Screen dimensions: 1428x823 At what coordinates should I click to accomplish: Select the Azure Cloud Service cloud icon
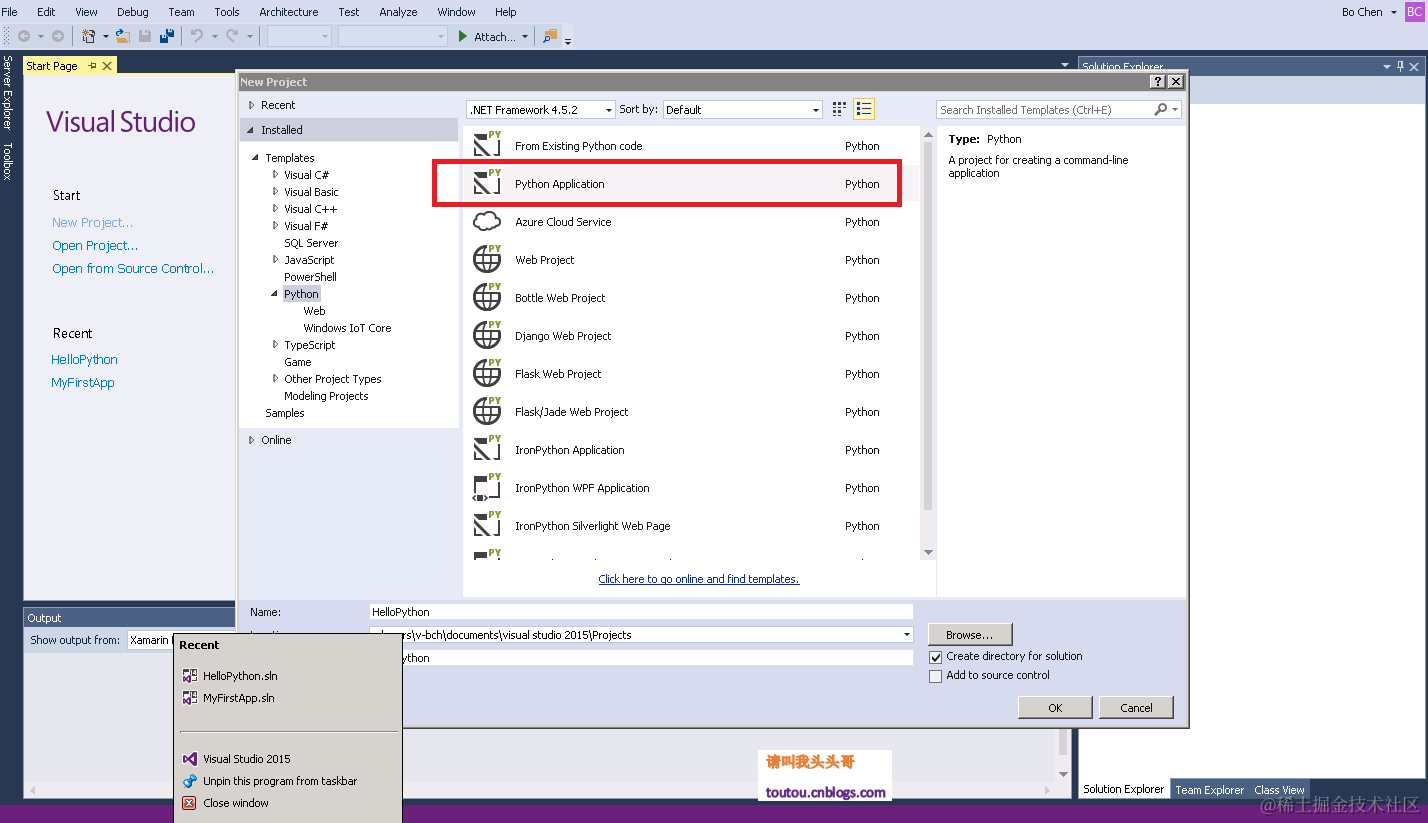[487, 222]
